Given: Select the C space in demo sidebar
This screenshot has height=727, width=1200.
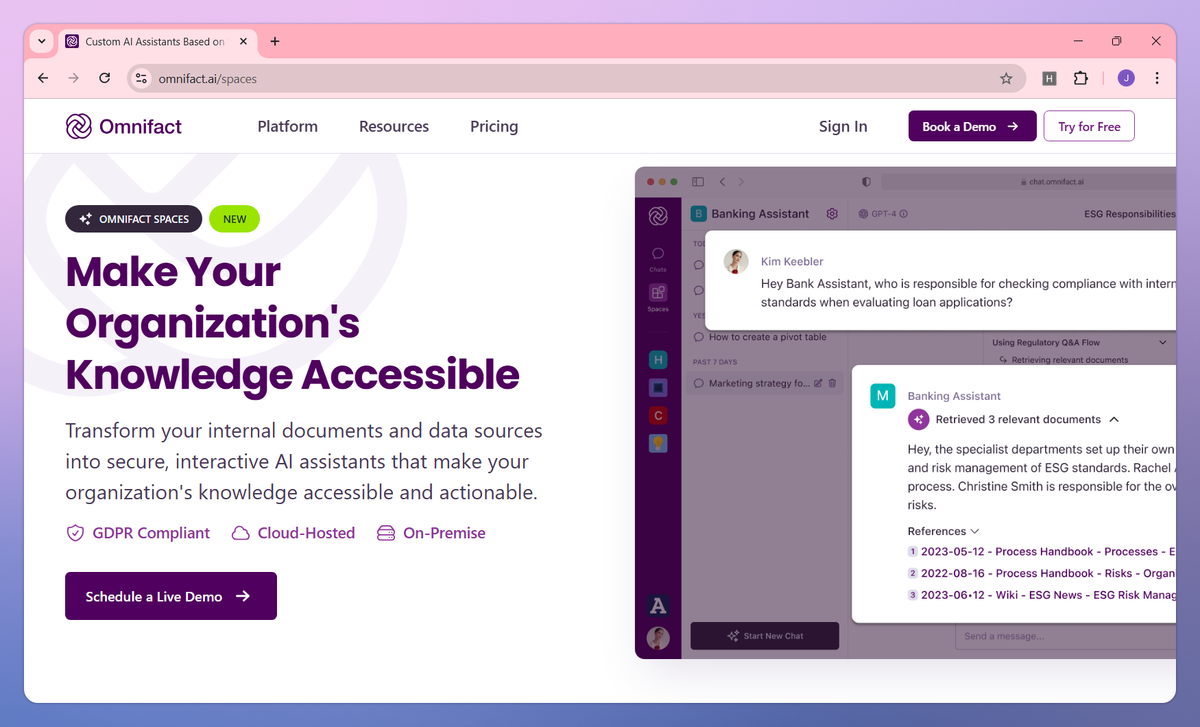Looking at the screenshot, I should pyautogui.click(x=658, y=415).
